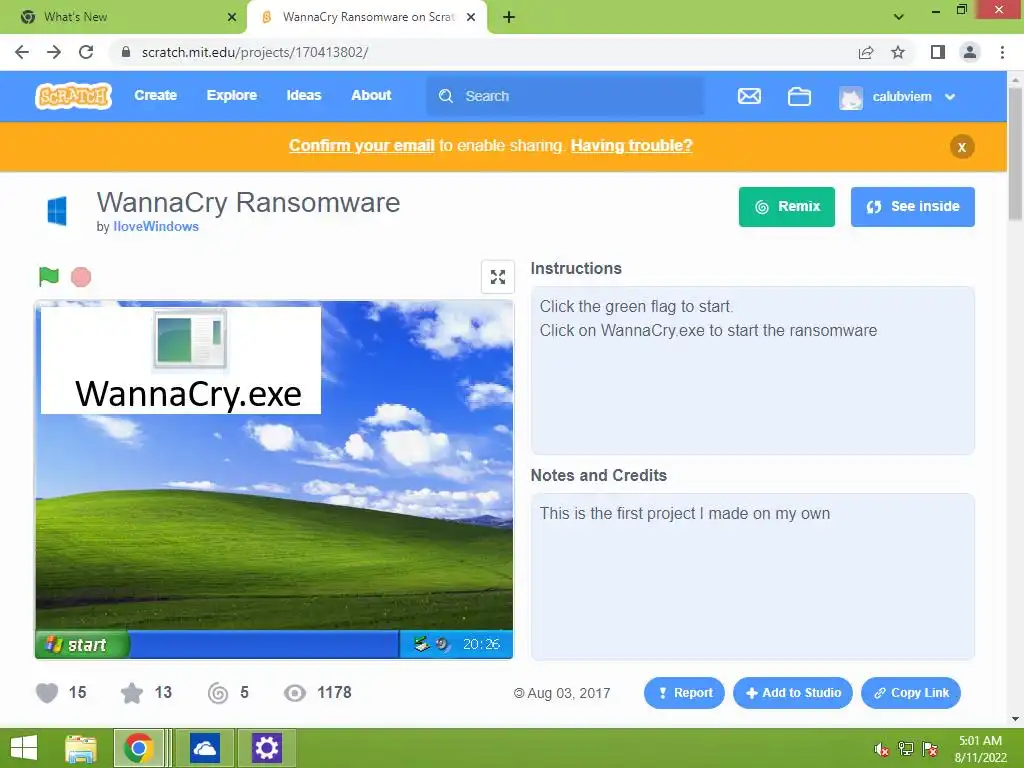Select the WannaCry Ransomware tab

[x=368, y=17]
